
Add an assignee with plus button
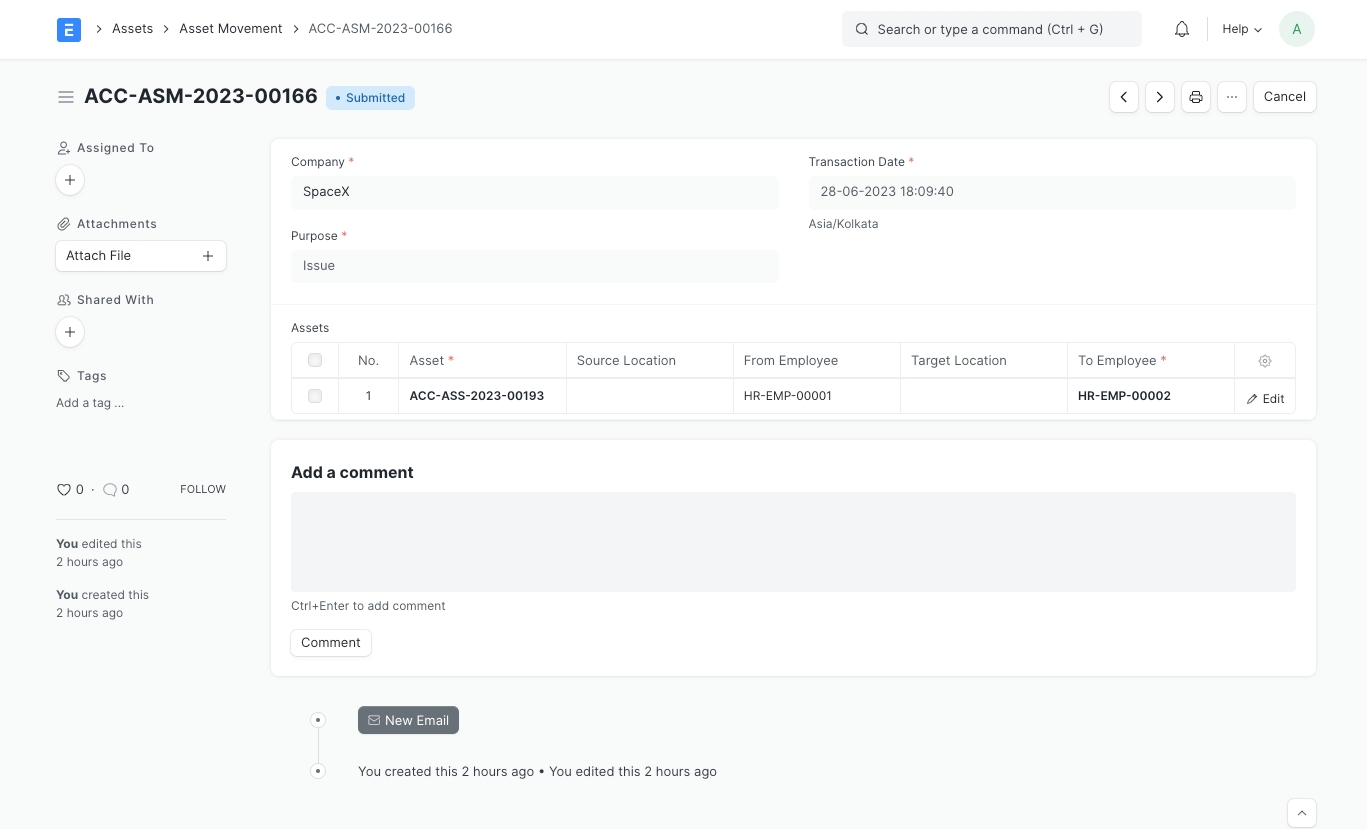point(70,181)
